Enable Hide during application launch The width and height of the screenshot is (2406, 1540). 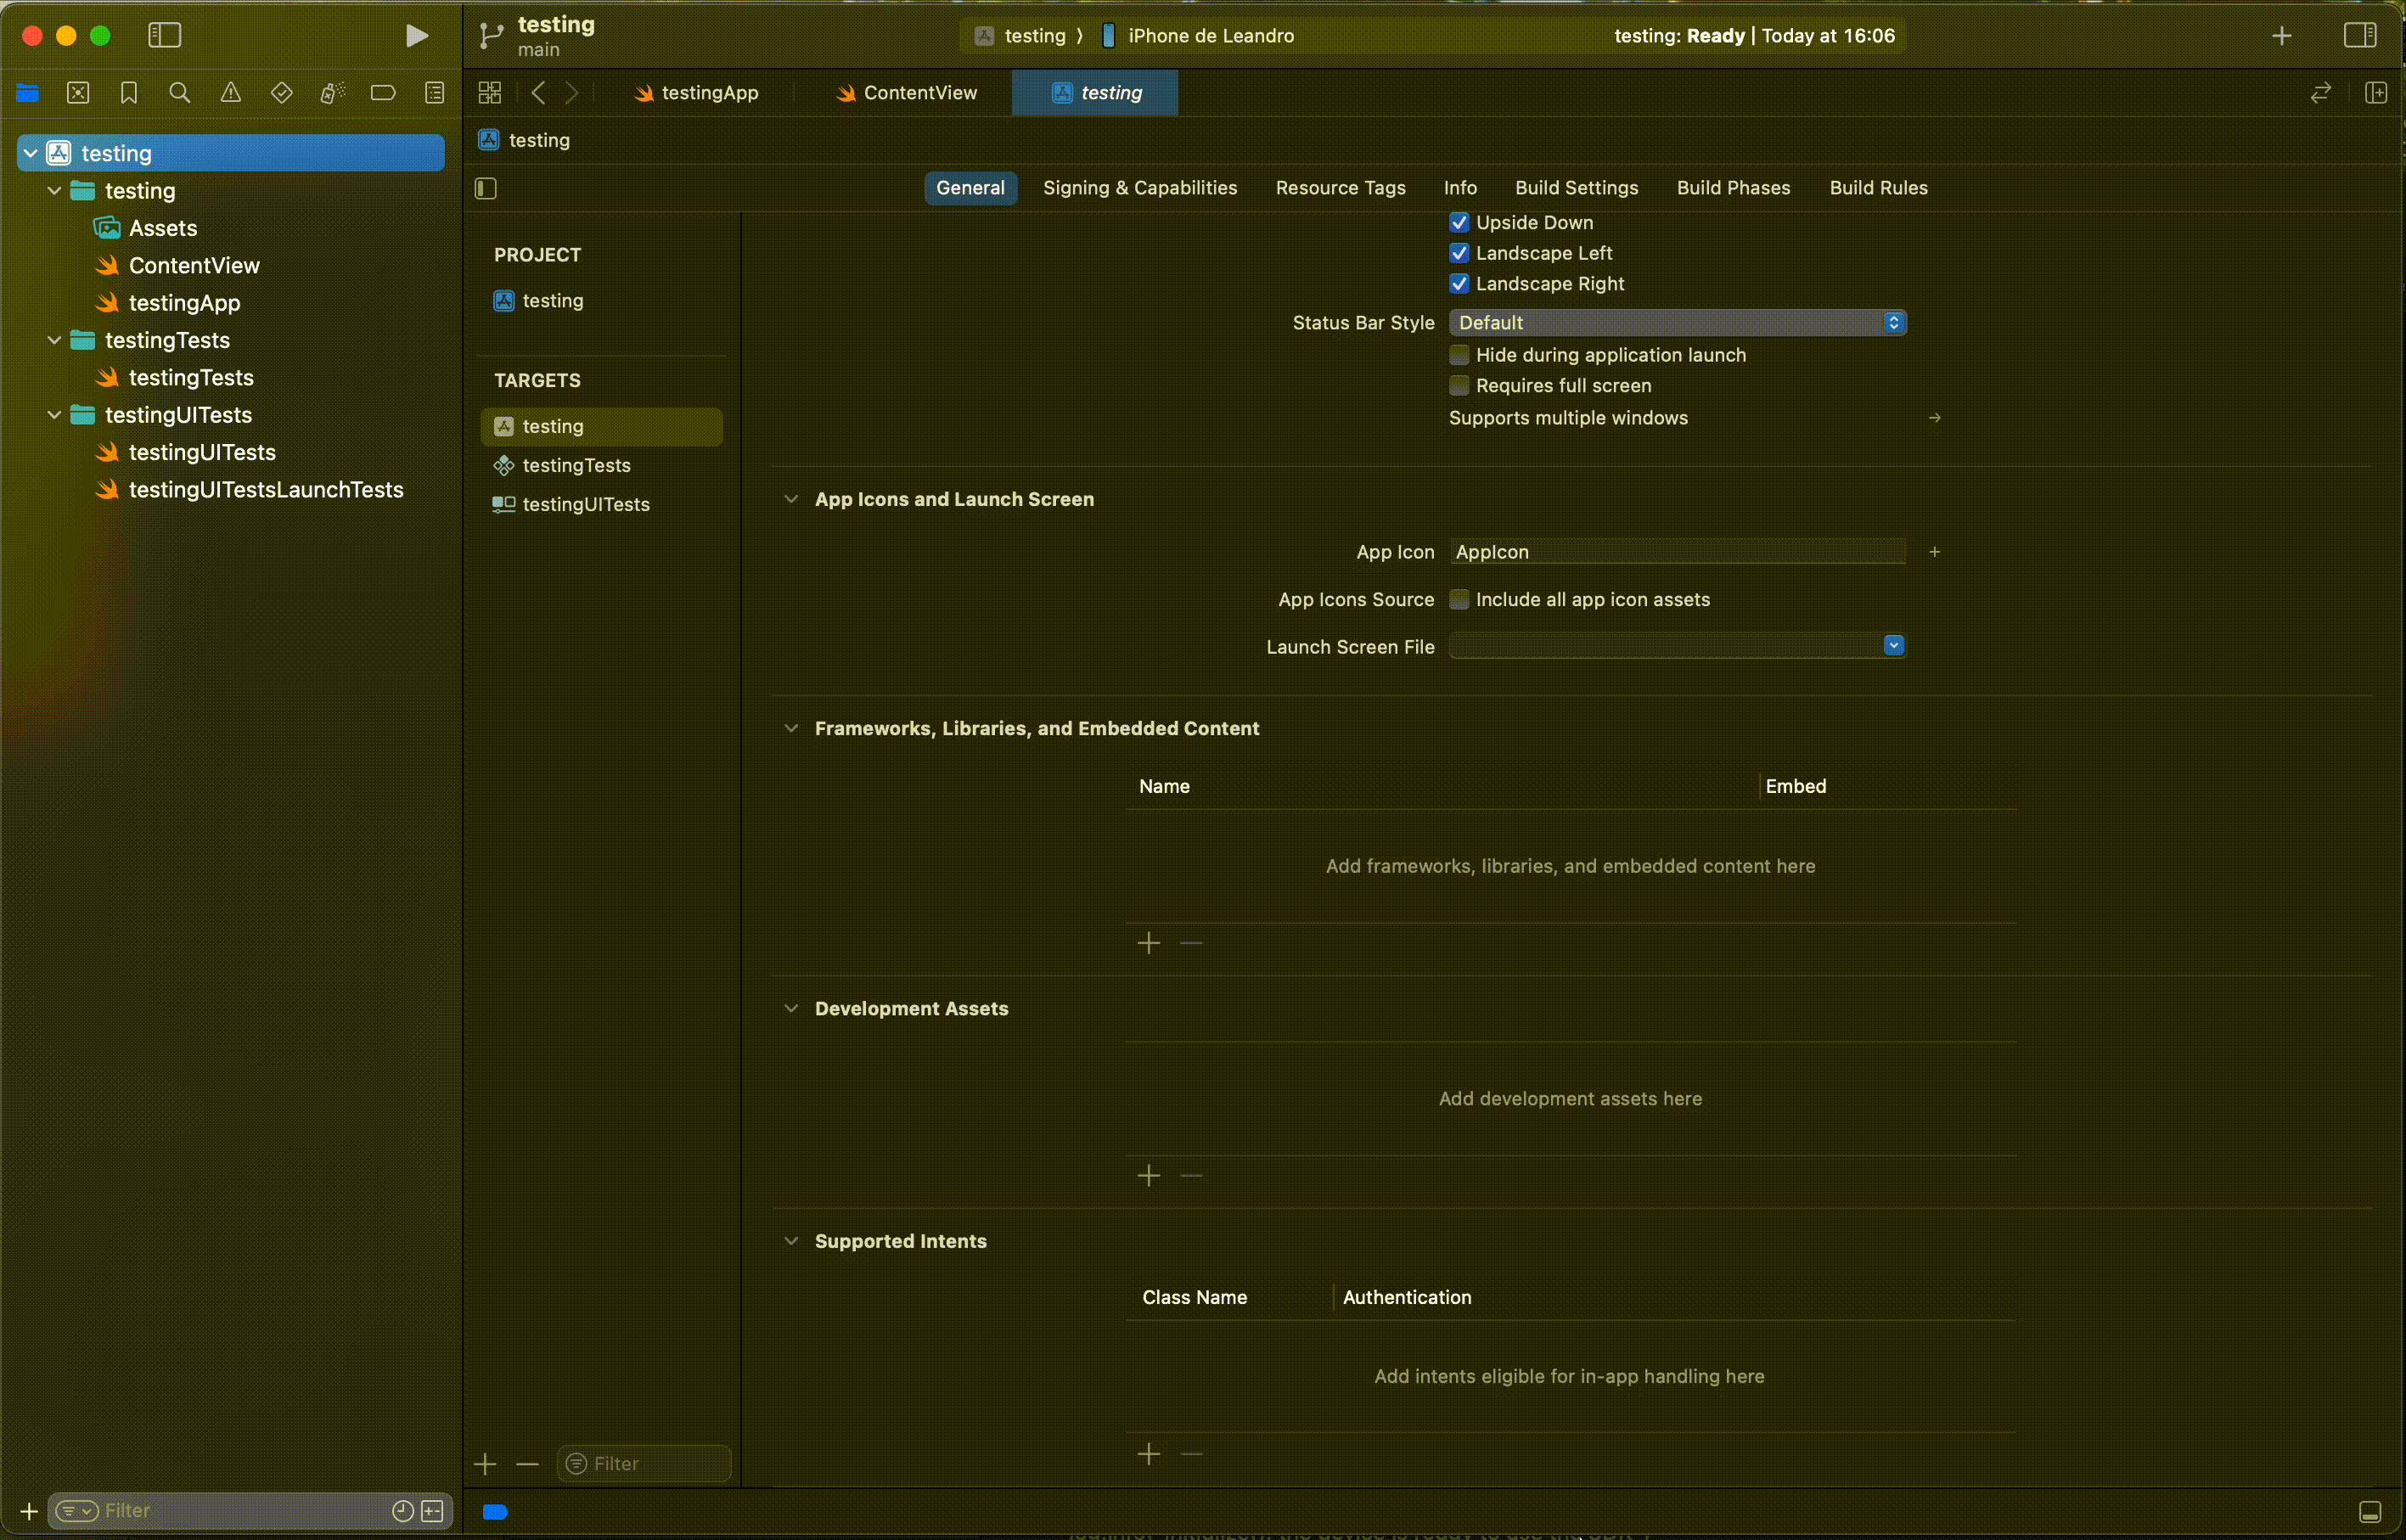[x=1459, y=356]
